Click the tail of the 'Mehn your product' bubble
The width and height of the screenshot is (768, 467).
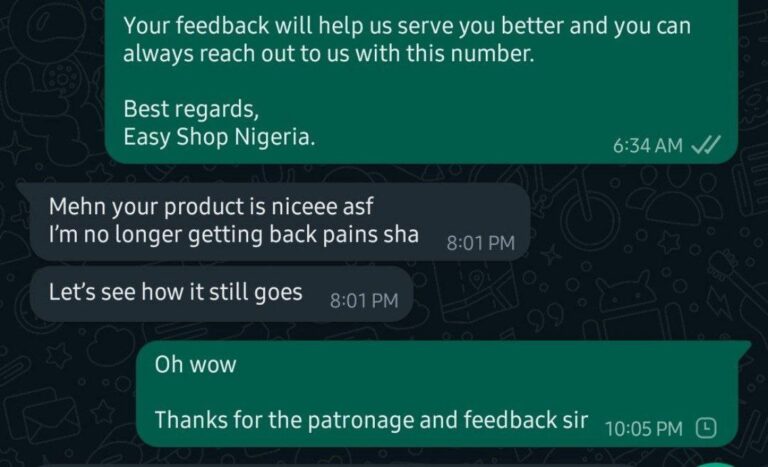pyautogui.click(x=23, y=190)
